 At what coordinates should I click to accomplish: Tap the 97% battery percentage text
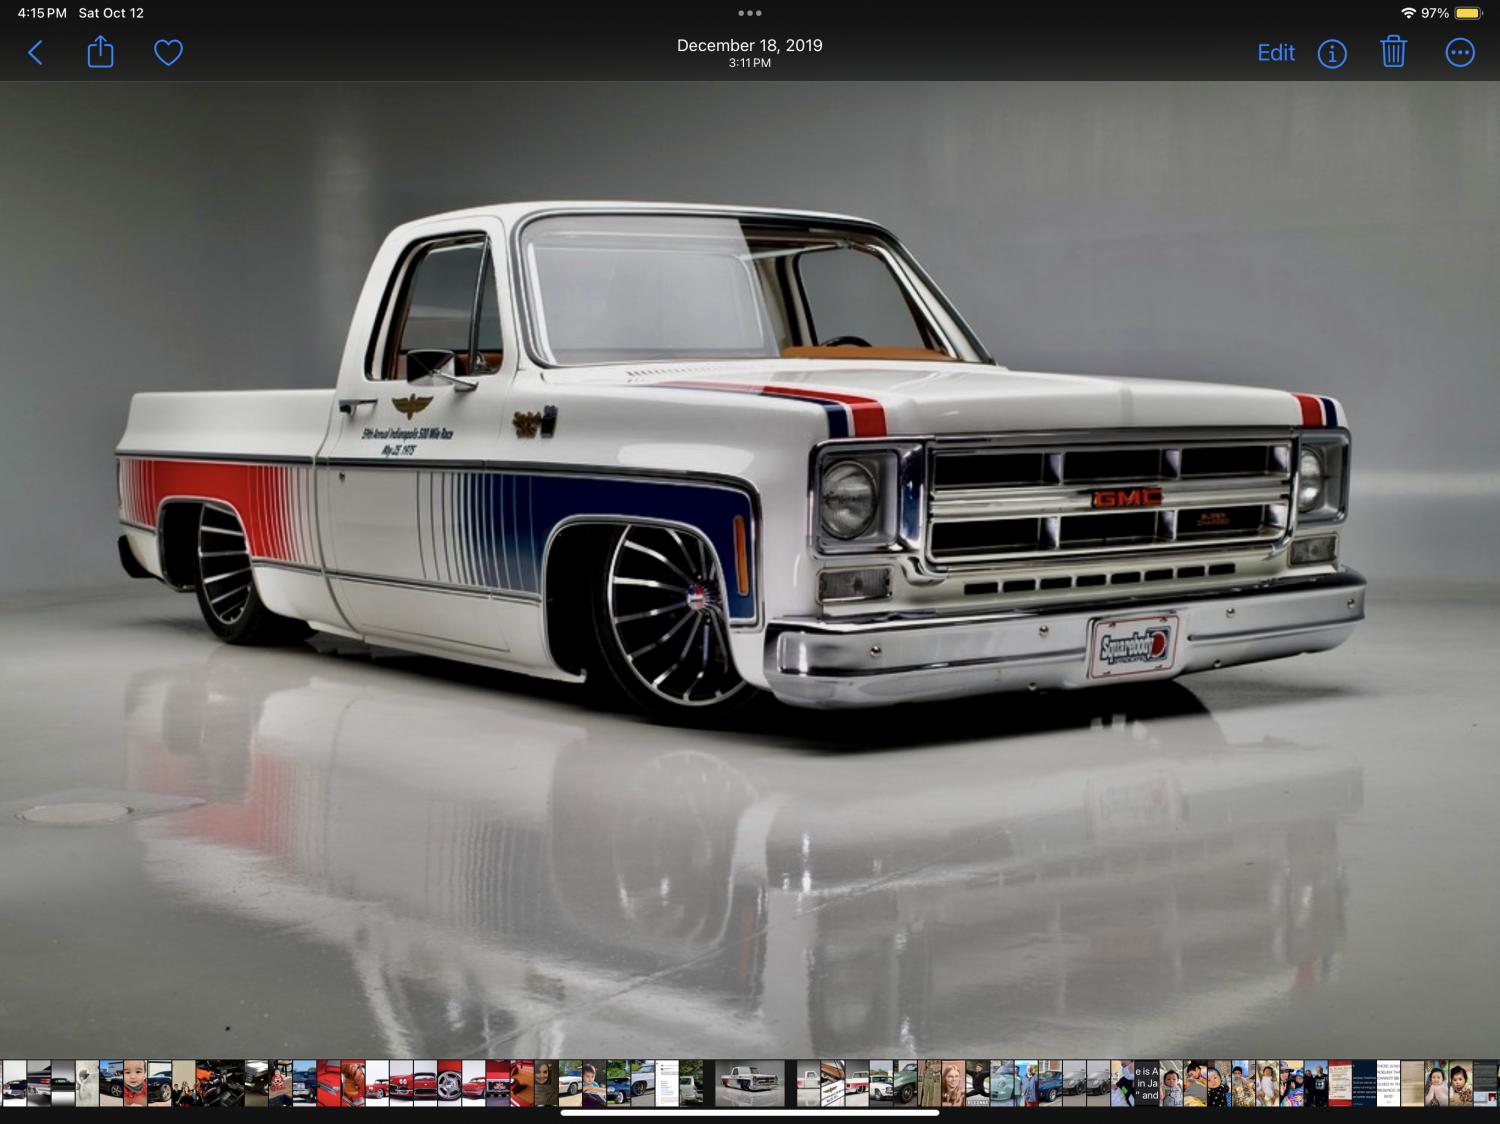click(x=1435, y=13)
